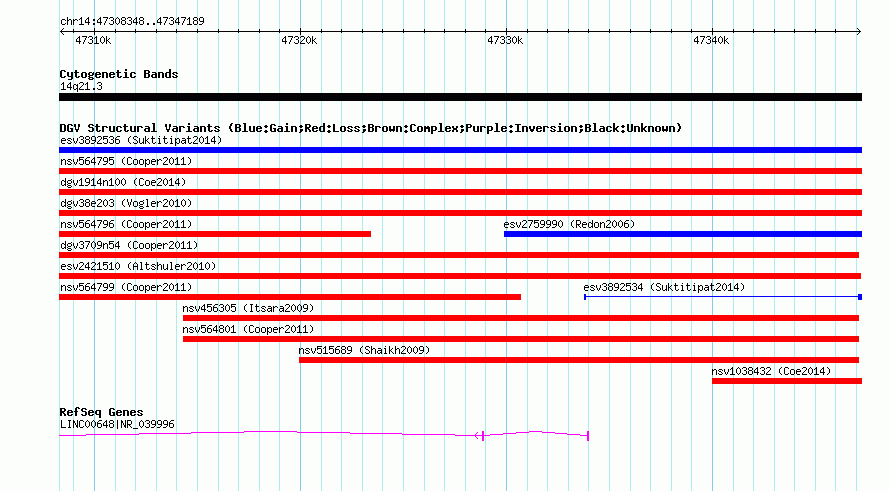Click the left arrow of the ruler
890x491 pixels.
[62, 32]
